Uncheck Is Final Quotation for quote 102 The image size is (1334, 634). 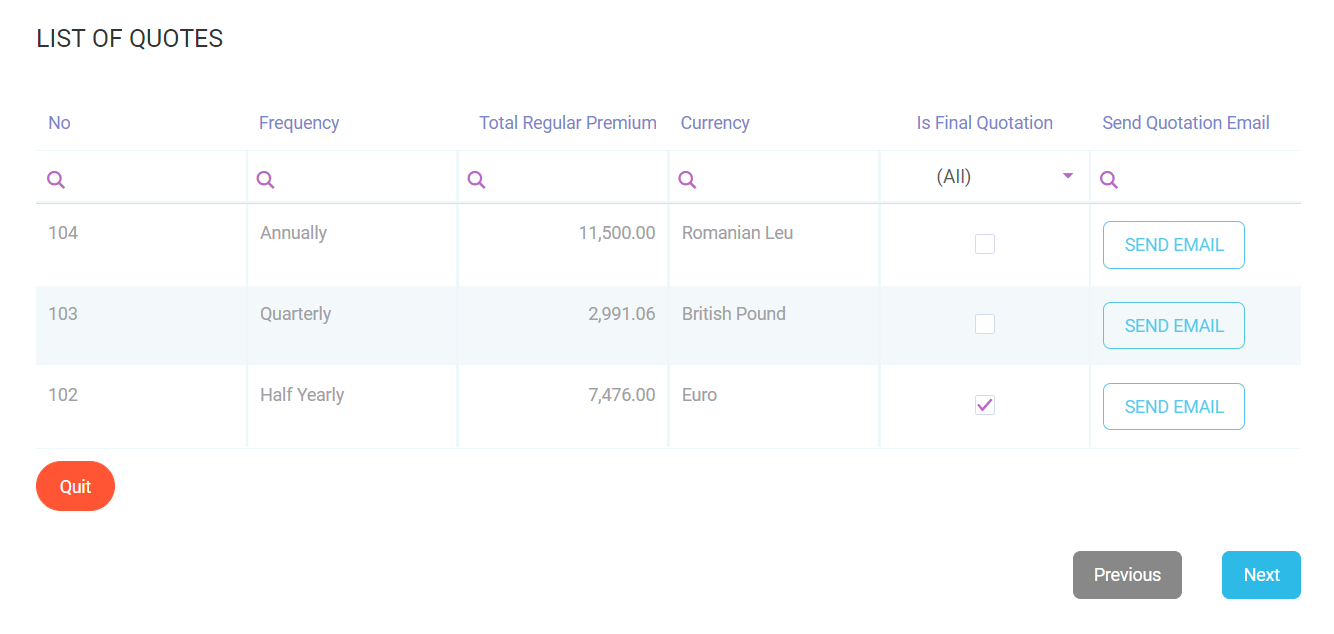click(x=985, y=405)
